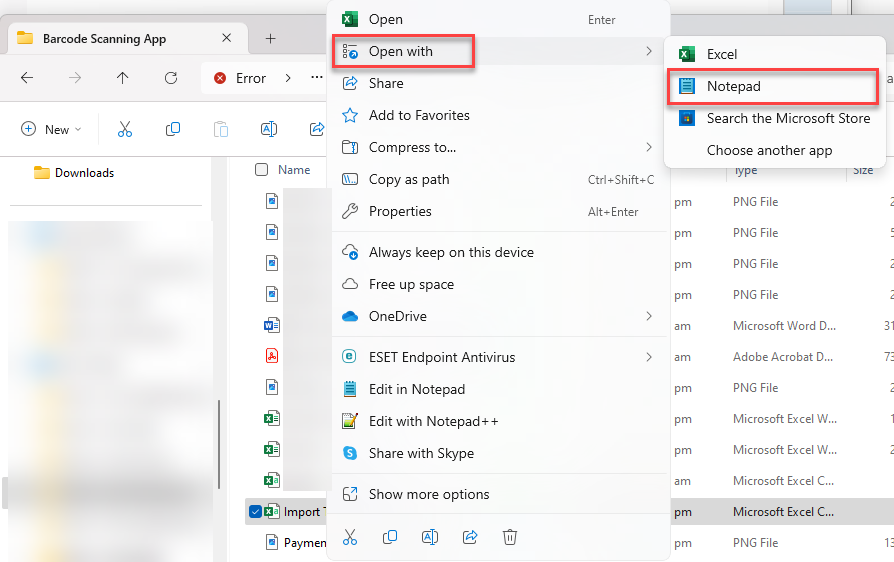Click the rename icon in context menu bottom row
The width and height of the screenshot is (894, 562).
tap(429, 537)
